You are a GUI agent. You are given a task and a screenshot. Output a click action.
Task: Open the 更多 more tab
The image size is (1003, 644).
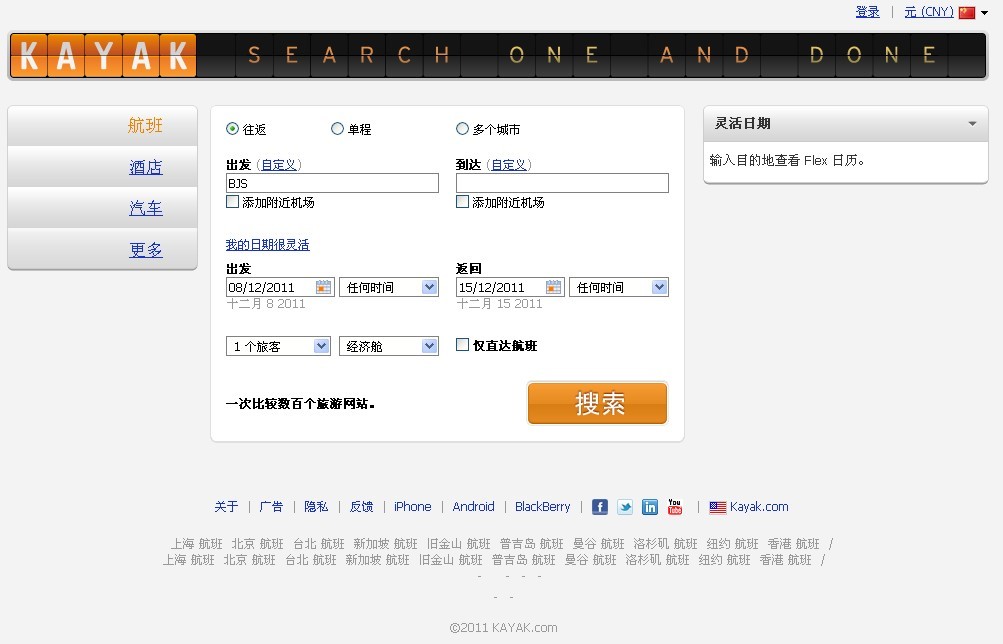tap(146, 249)
